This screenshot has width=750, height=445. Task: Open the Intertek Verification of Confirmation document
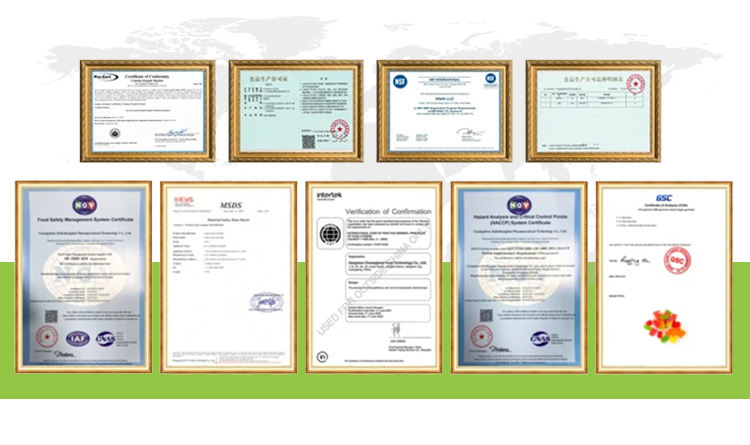pos(374,277)
